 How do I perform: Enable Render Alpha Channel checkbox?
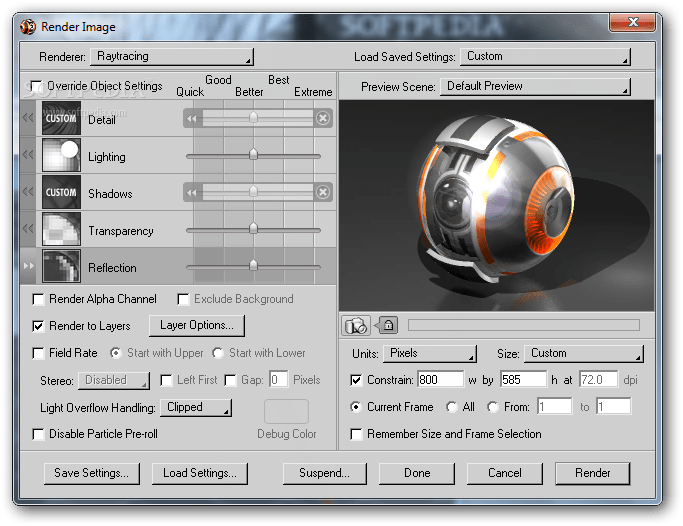tap(38, 299)
